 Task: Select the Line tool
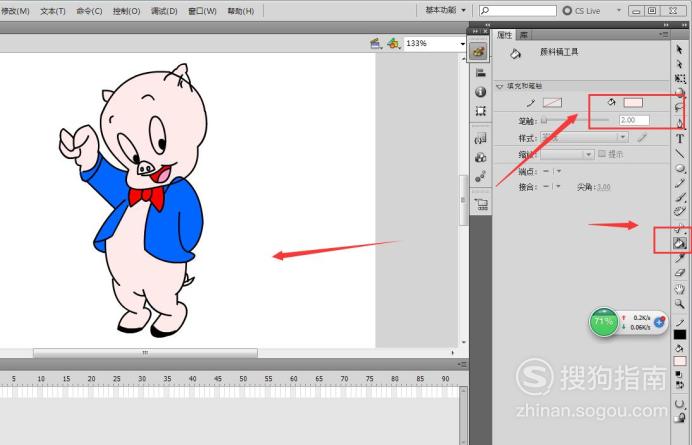[680, 154]
